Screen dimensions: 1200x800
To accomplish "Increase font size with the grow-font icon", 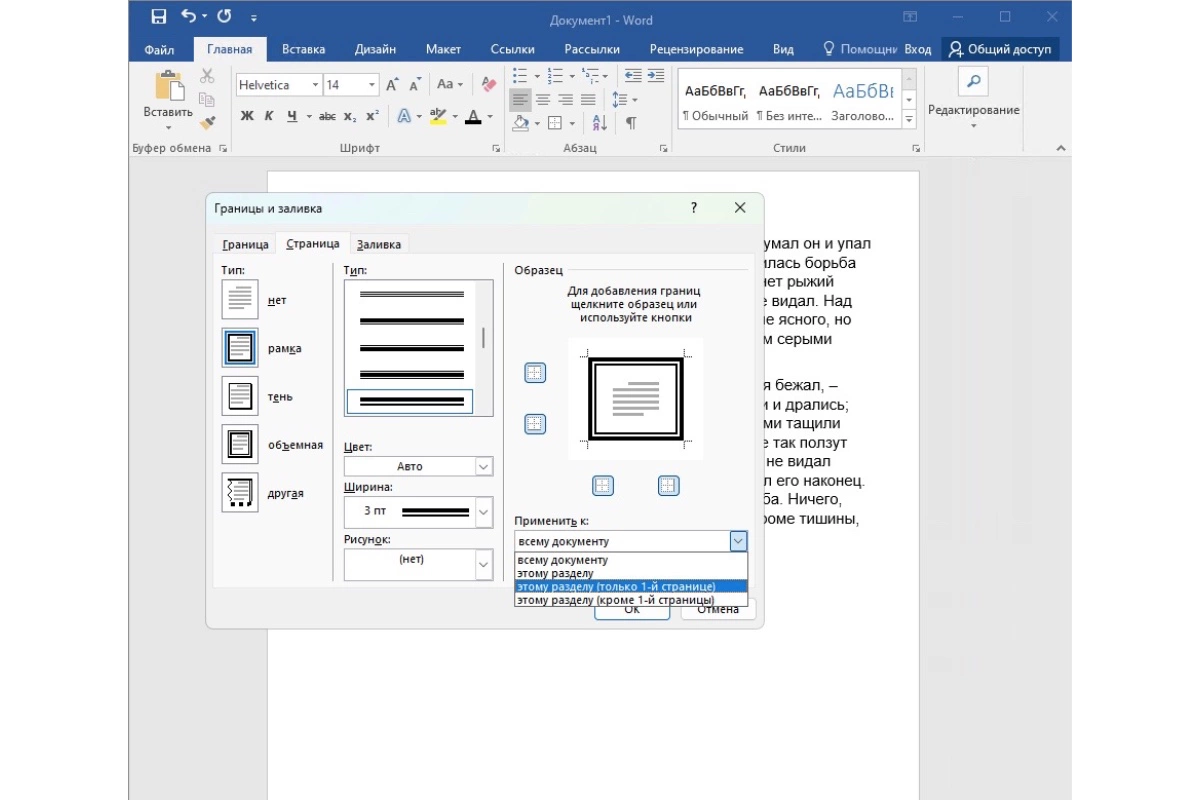I will click(393, 85).
